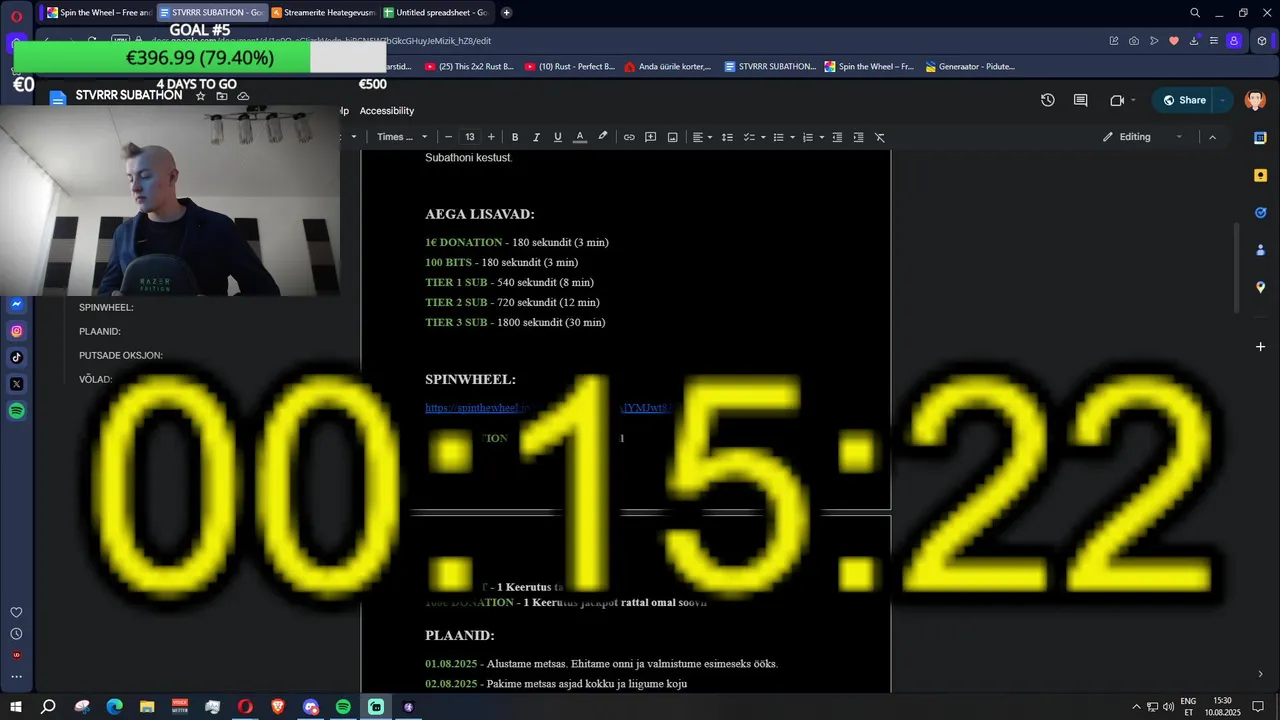Open the highlight color pen tool
The width and height of the screenshot is (1280, 720).
pyautogui.click(x=602, y=137)
